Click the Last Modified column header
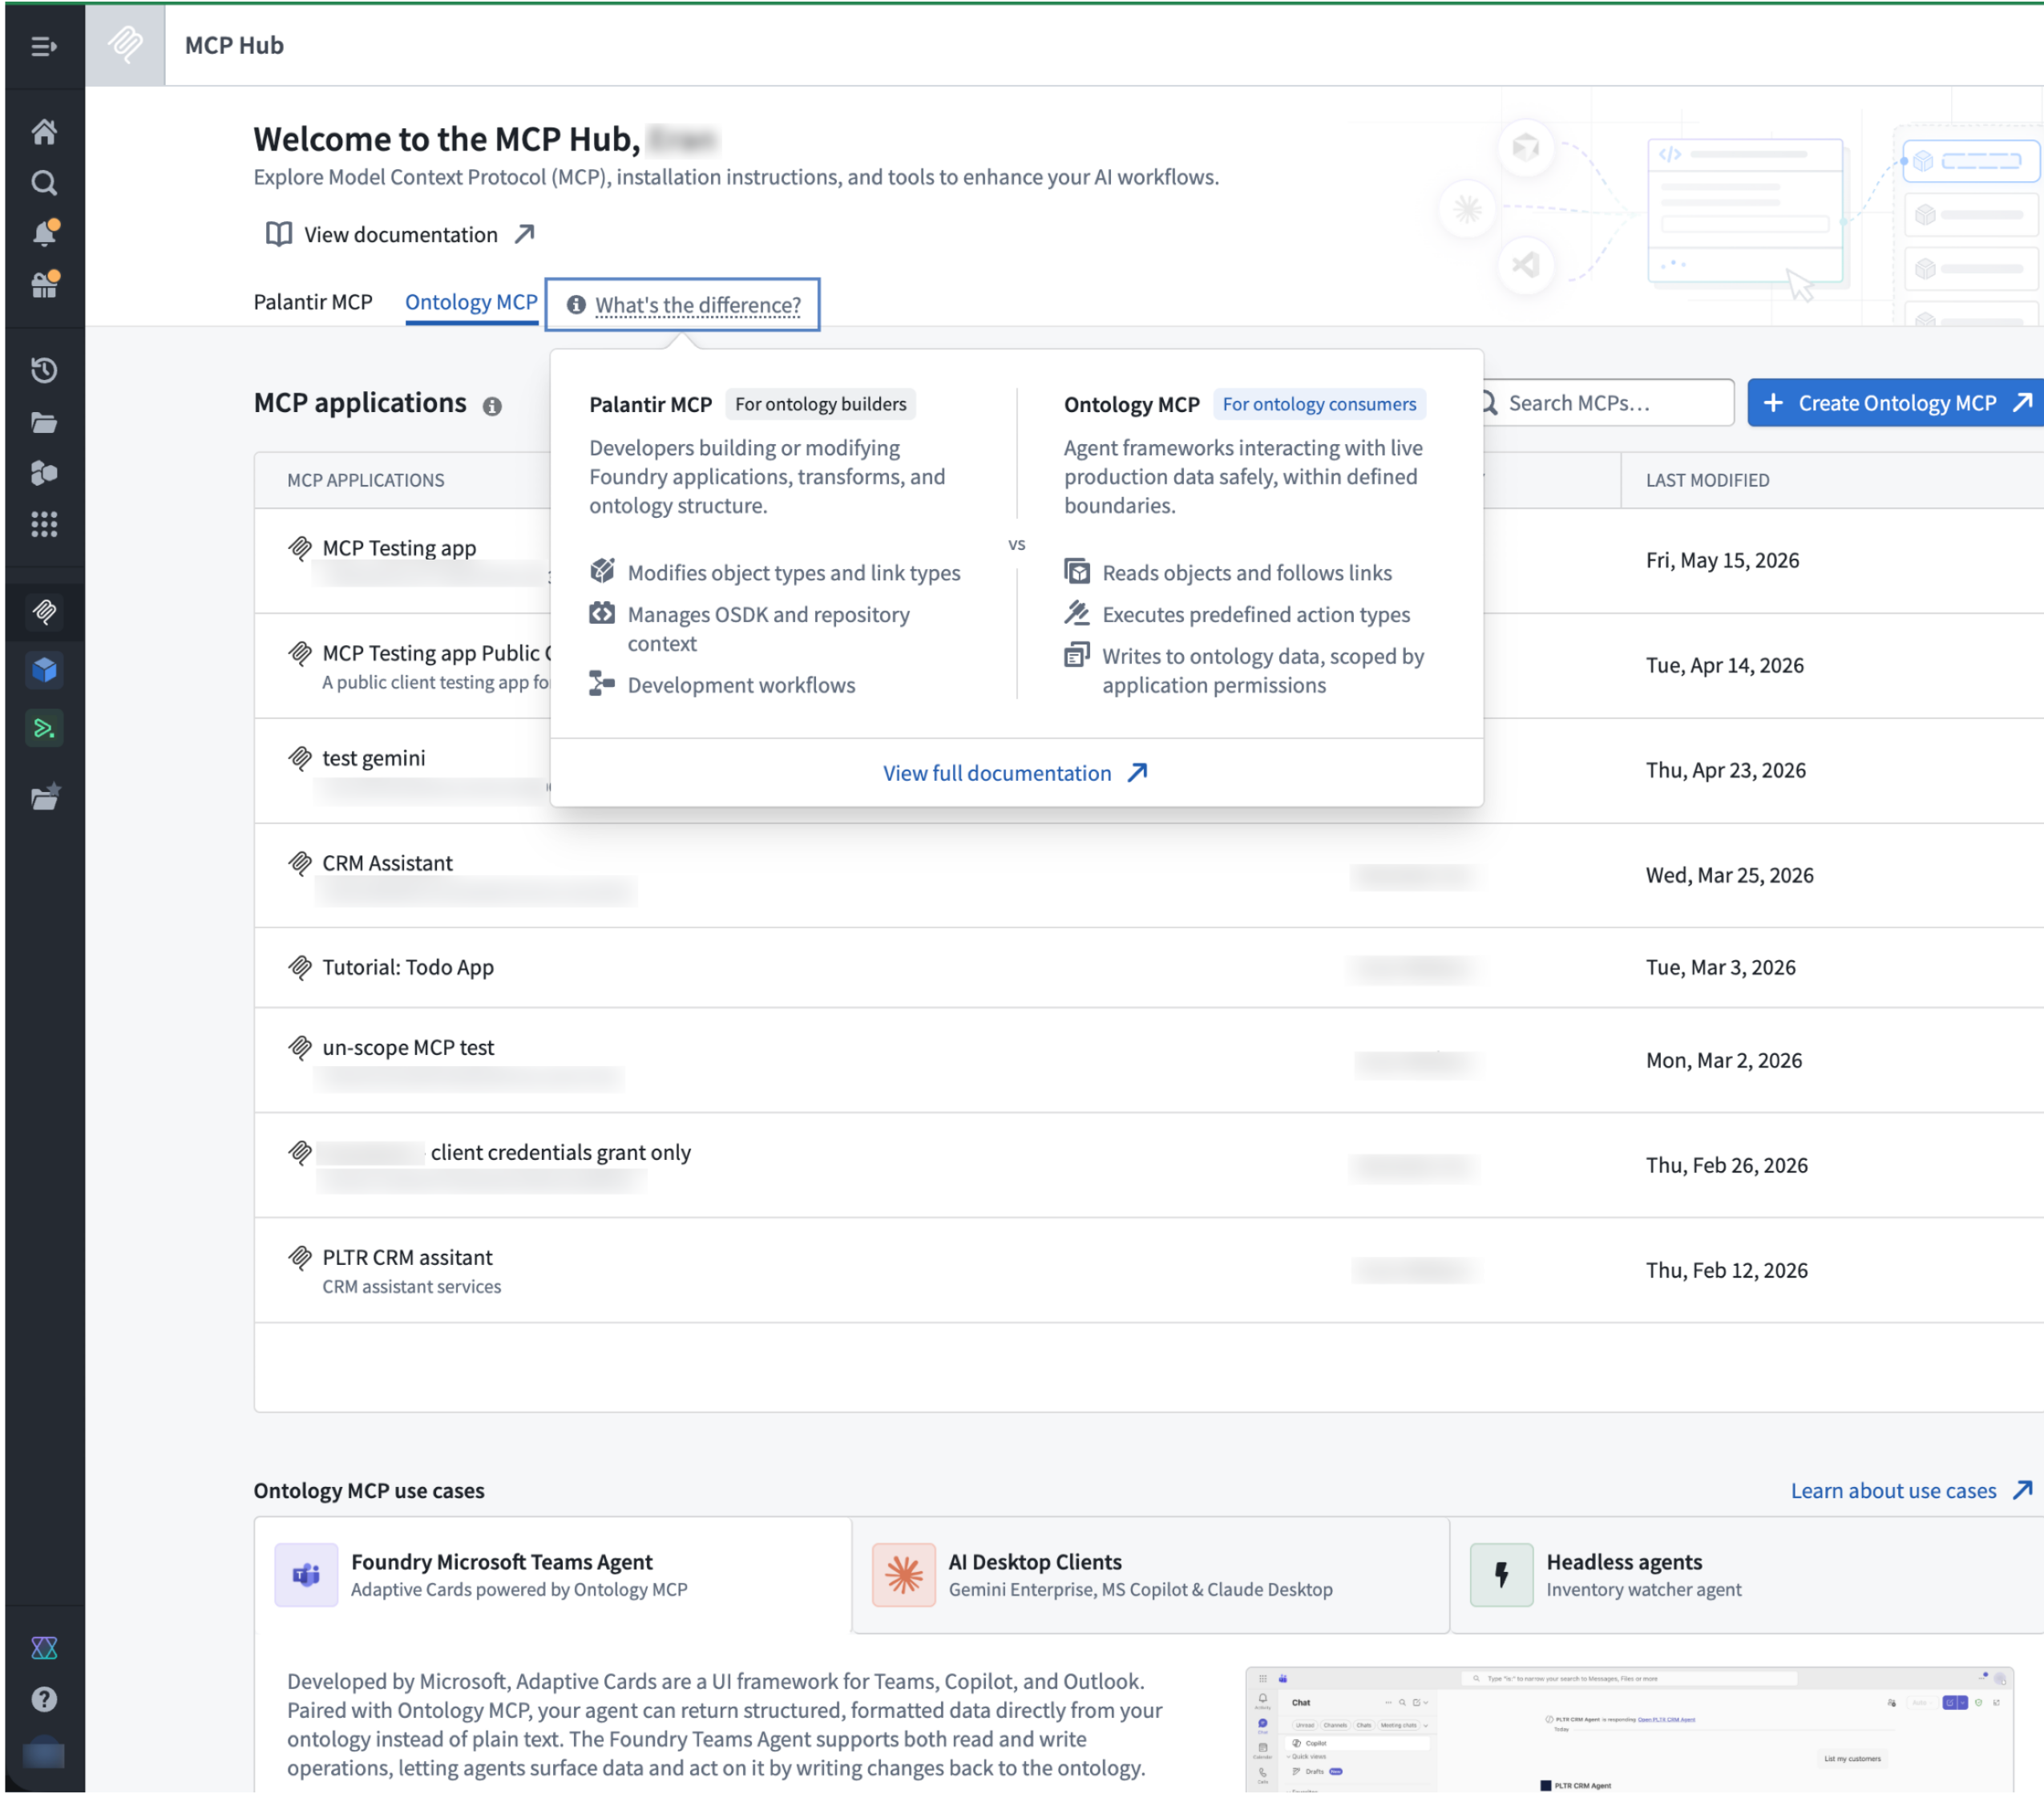Screen dimensions: 2044x1794 1708,480
